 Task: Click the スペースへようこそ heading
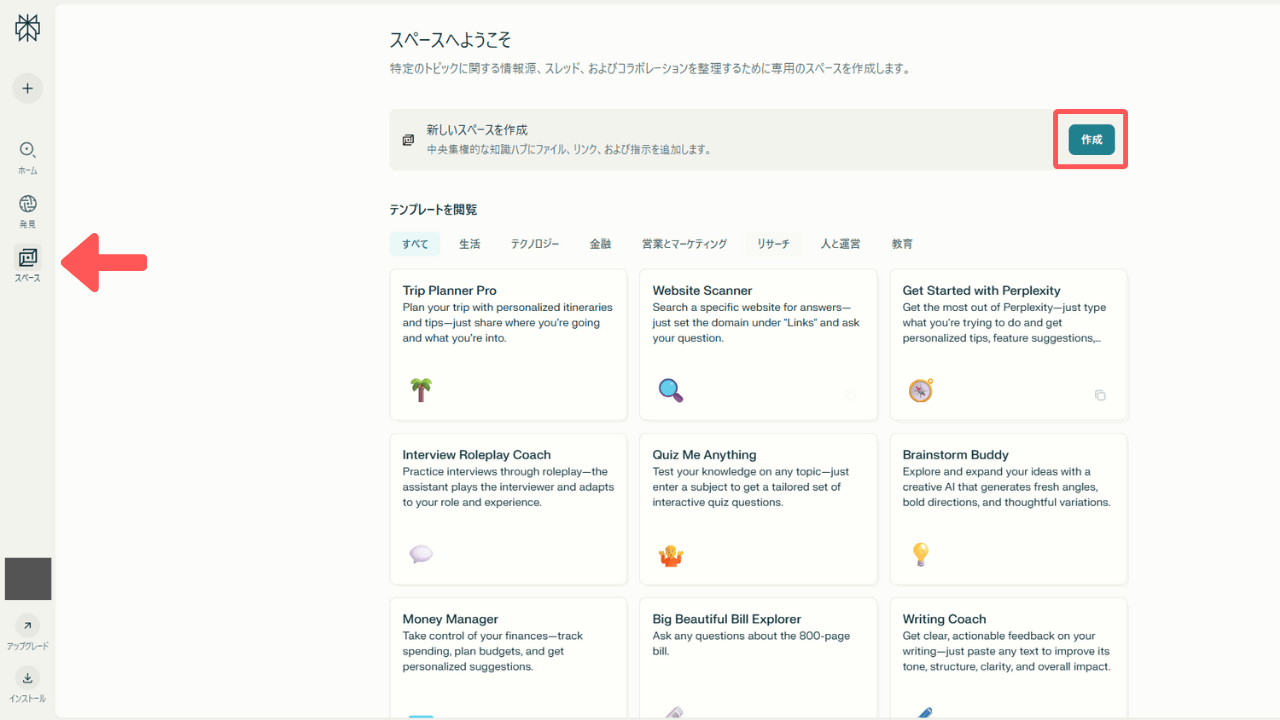[x=450, y=40]
